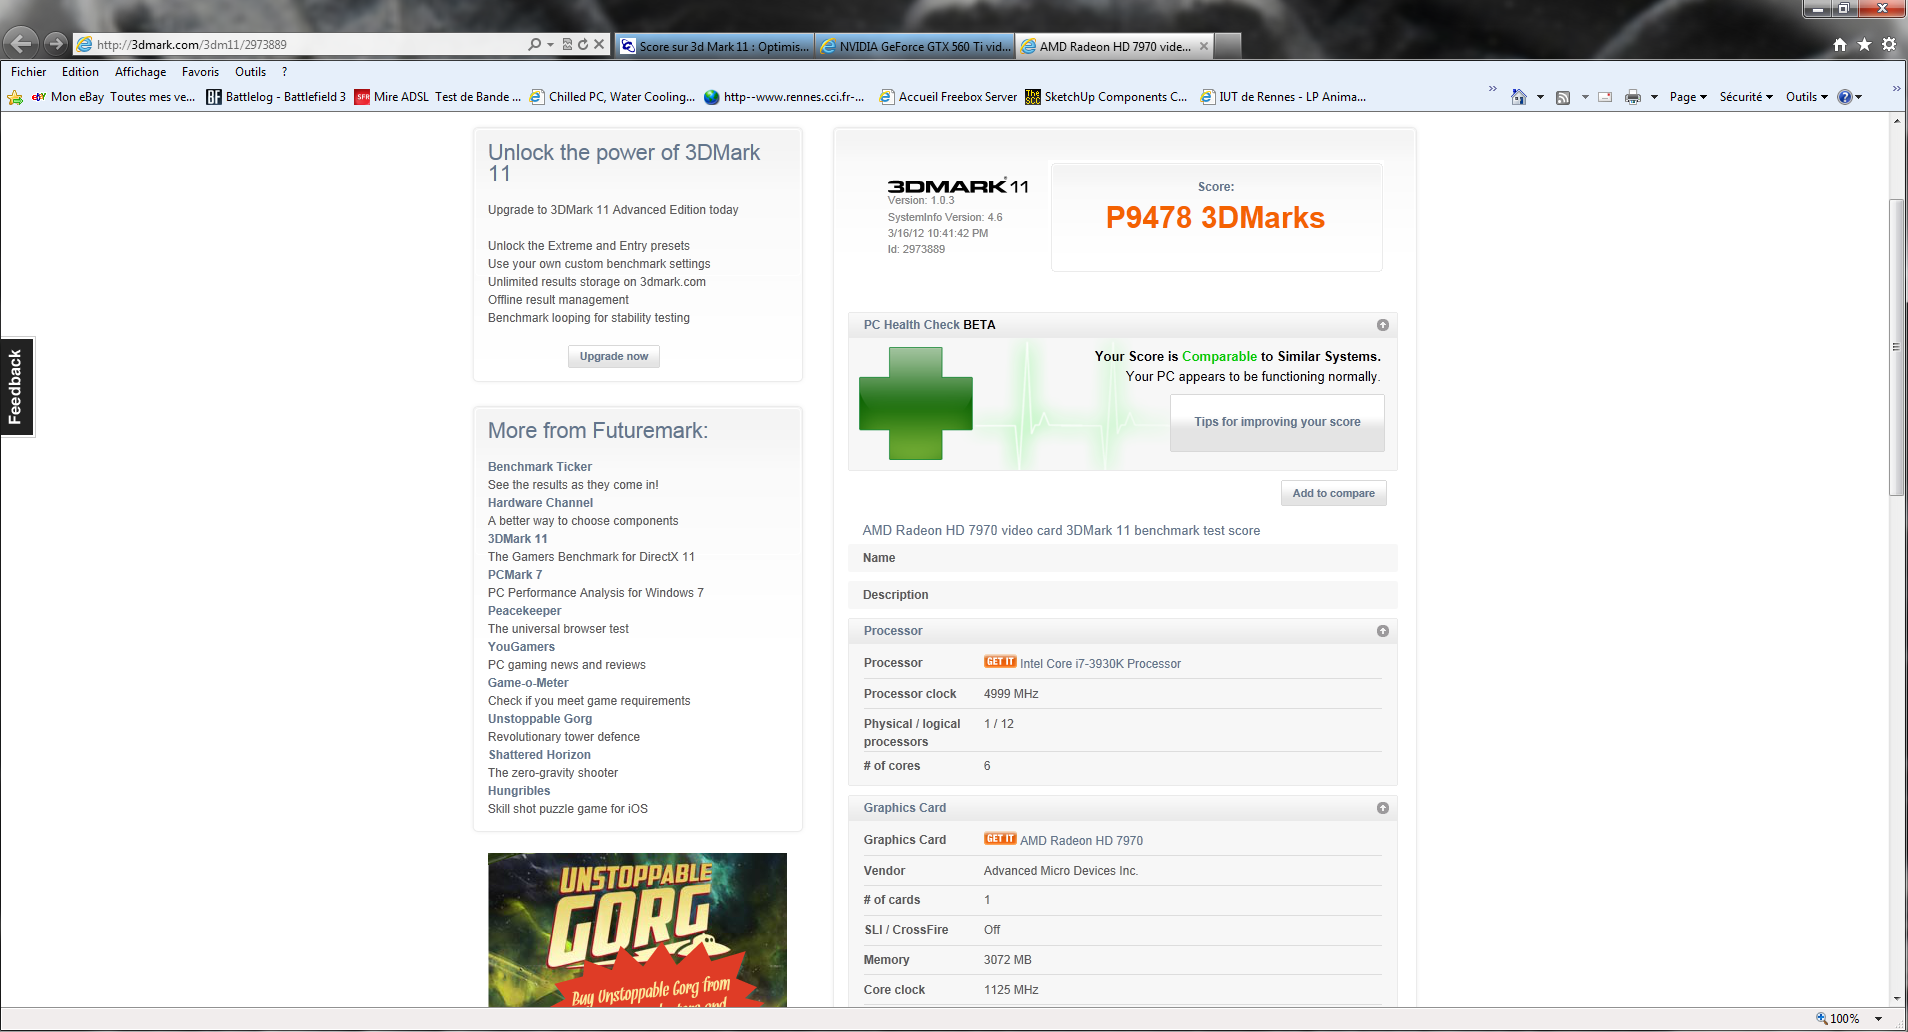This screenshot has height=1032, width=1908.
Task: Click the orange GET IT badge beside Intel Core i7-3930K
Action: (x=999, y=662)
